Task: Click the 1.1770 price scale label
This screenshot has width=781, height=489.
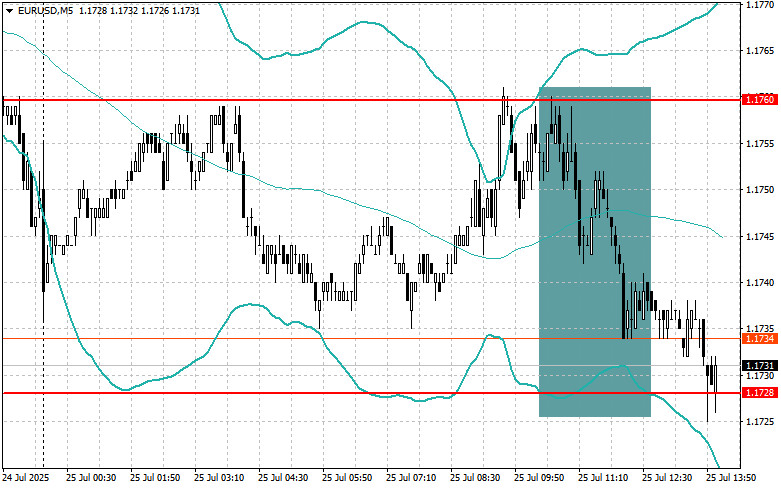Action: tap(760, 4)
